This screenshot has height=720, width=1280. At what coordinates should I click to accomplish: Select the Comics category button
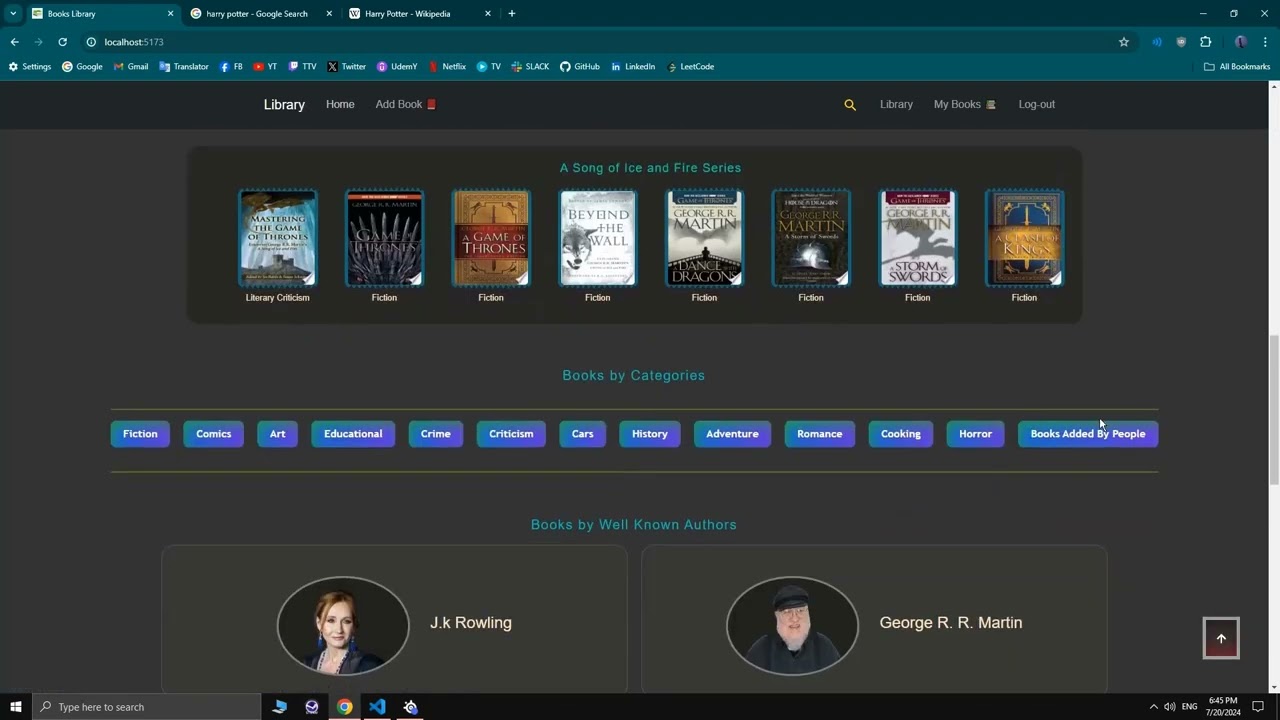click(213, 434)
